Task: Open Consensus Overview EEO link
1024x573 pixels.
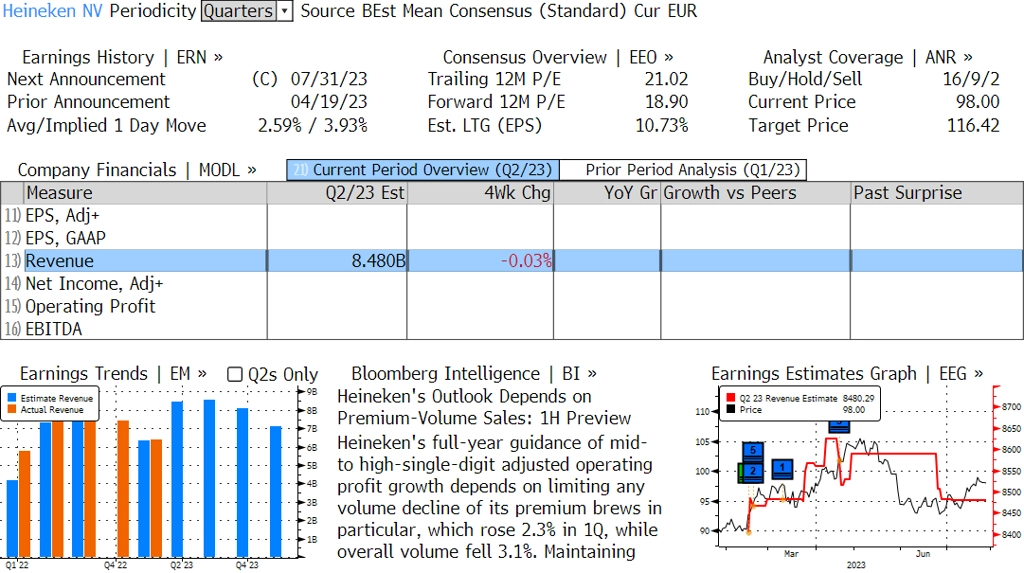Action: (x=558, y=57)
